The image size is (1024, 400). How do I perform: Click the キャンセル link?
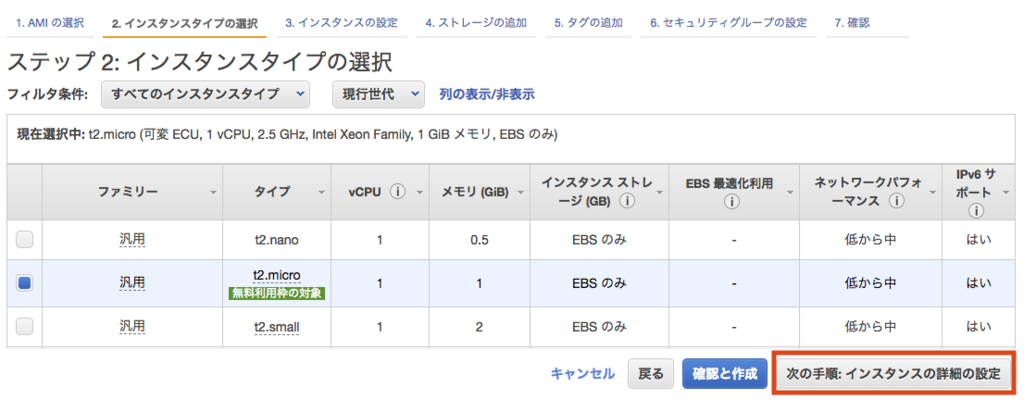(583, 374)
